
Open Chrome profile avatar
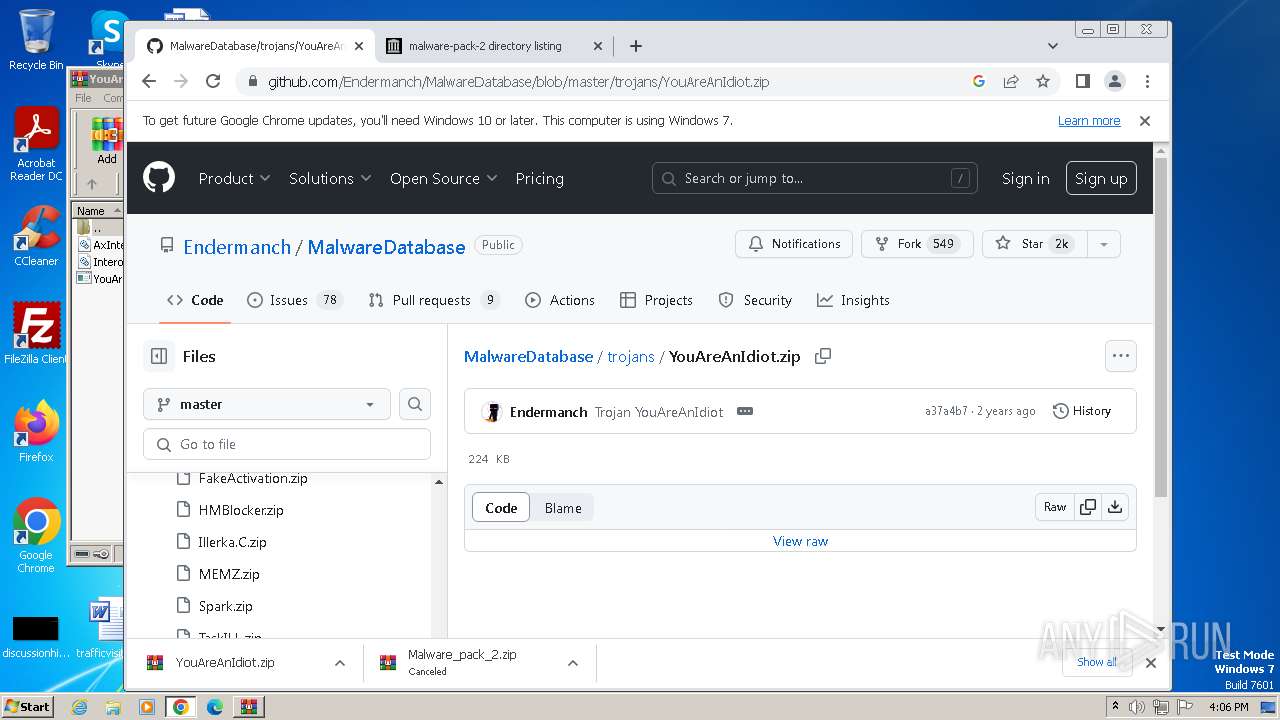pos(1114,81)
